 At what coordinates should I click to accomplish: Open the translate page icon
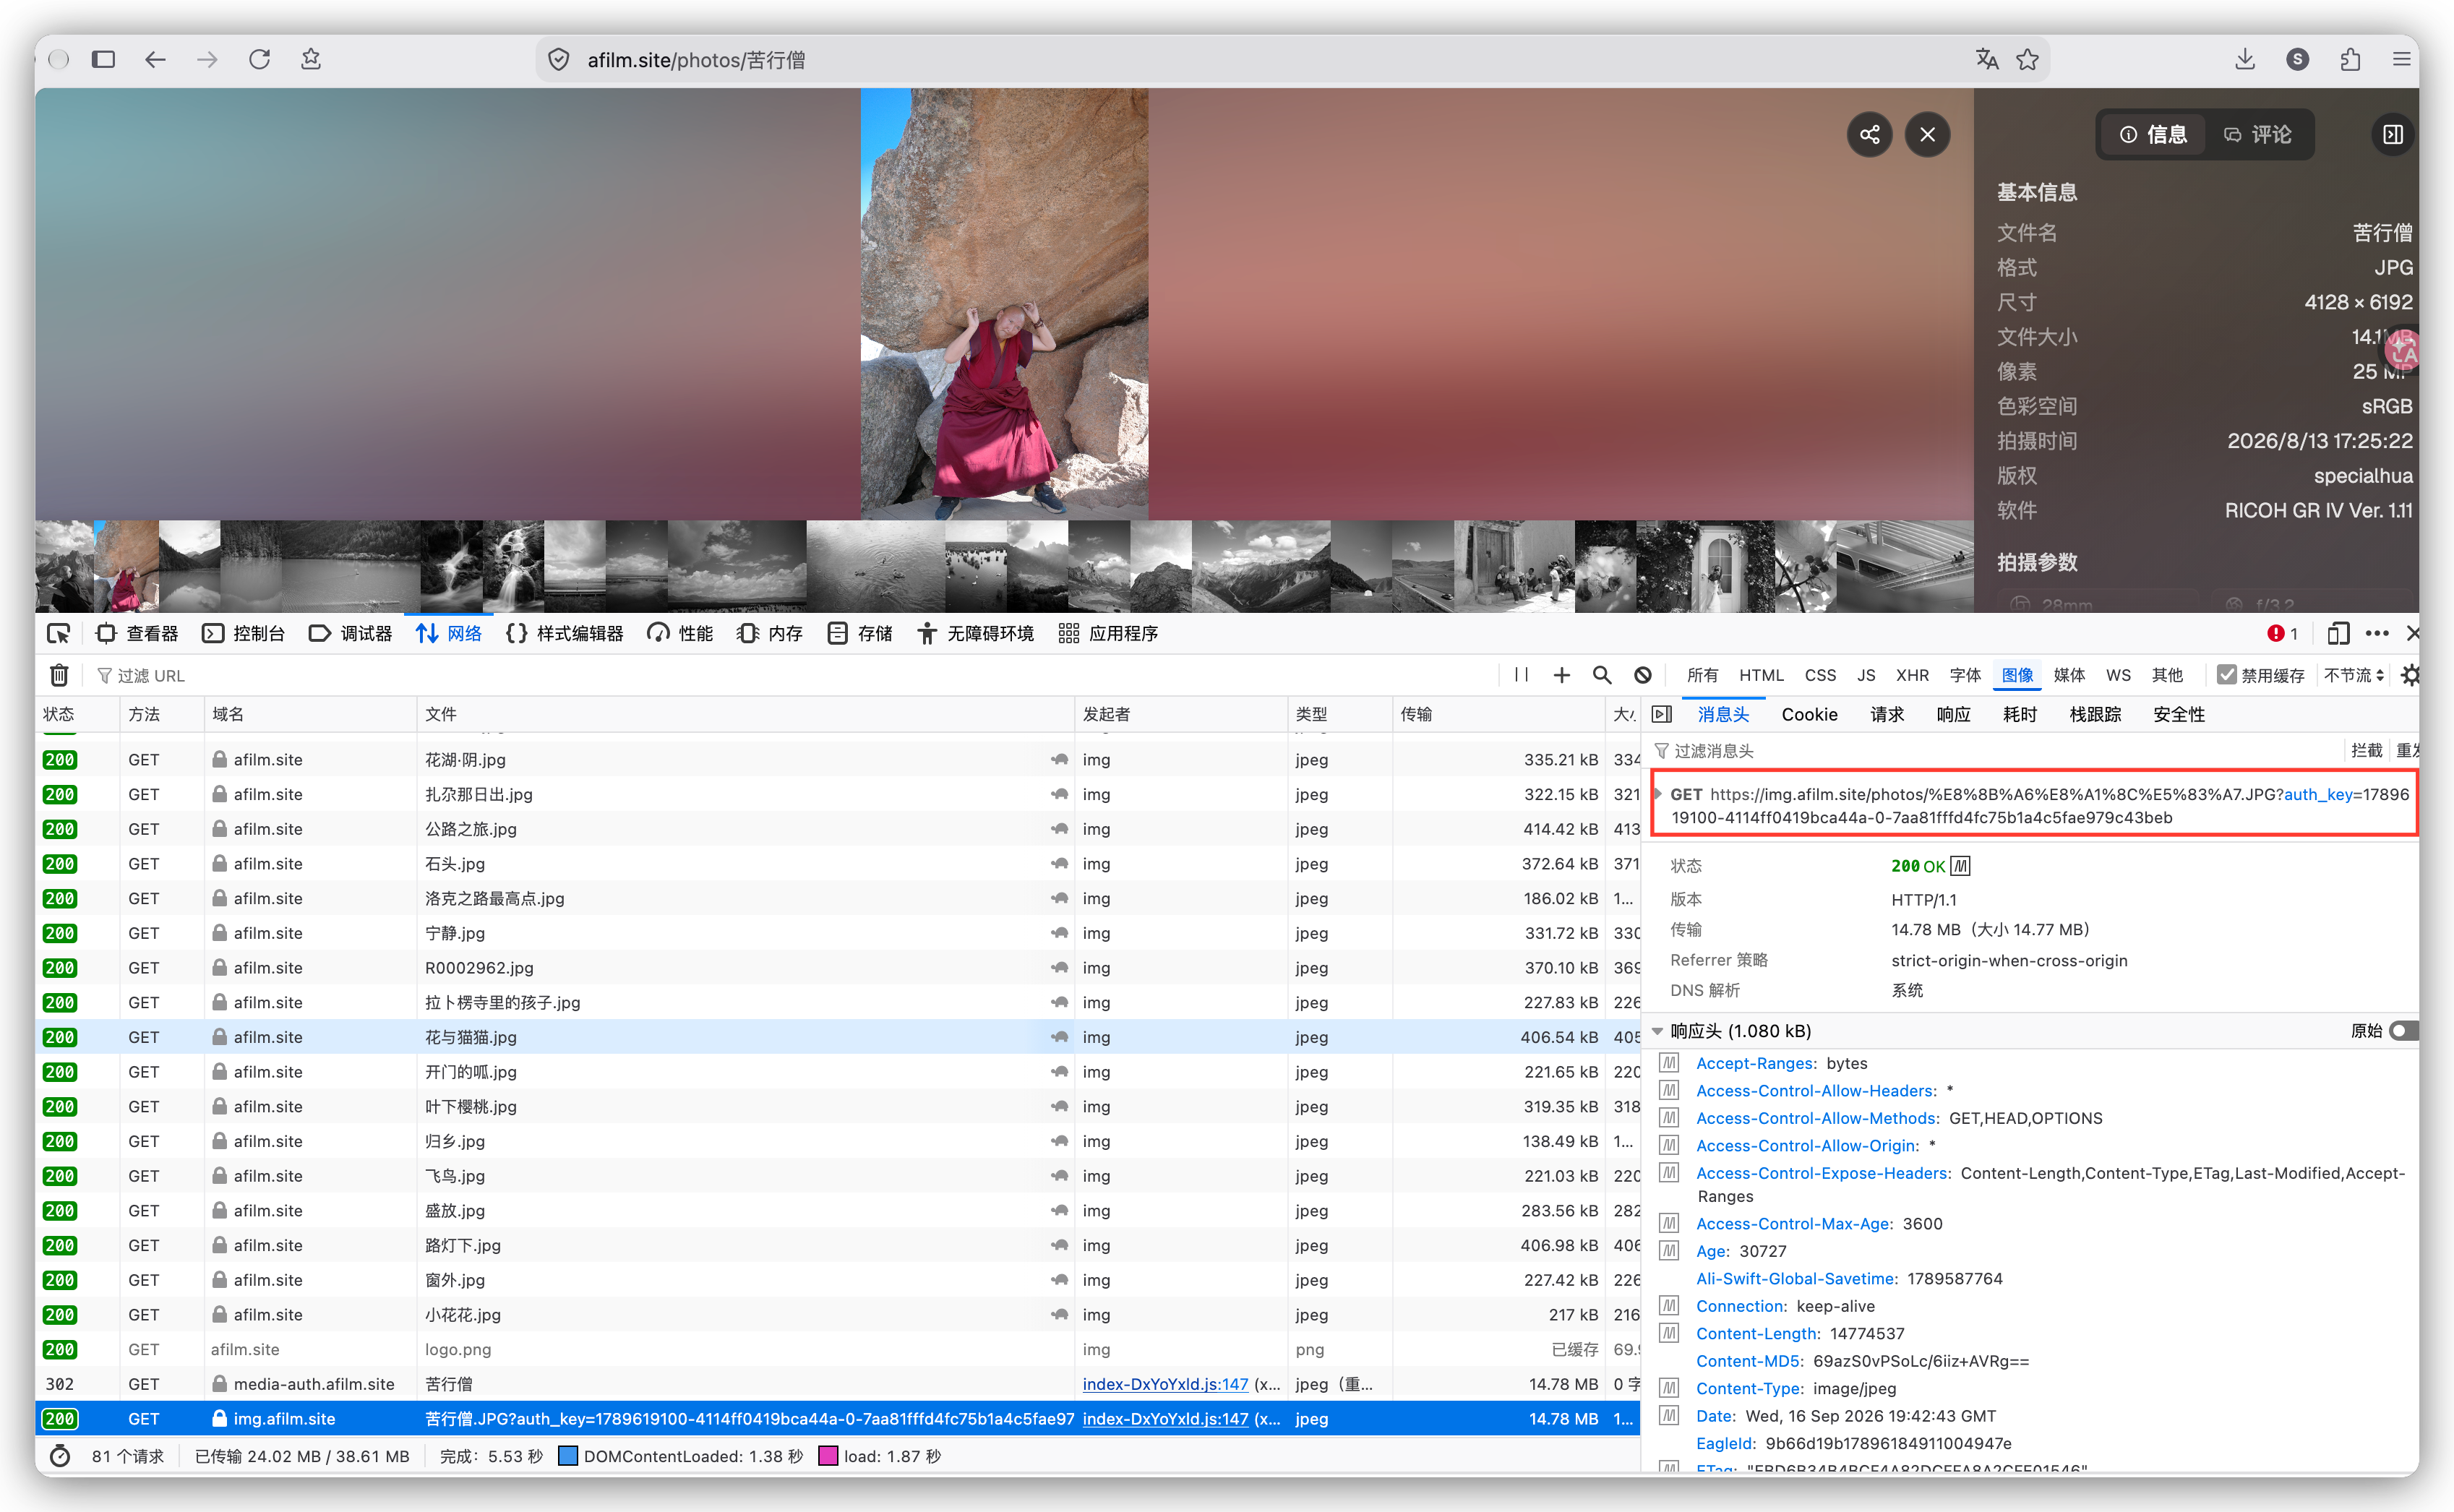[x=1986, y=60]
